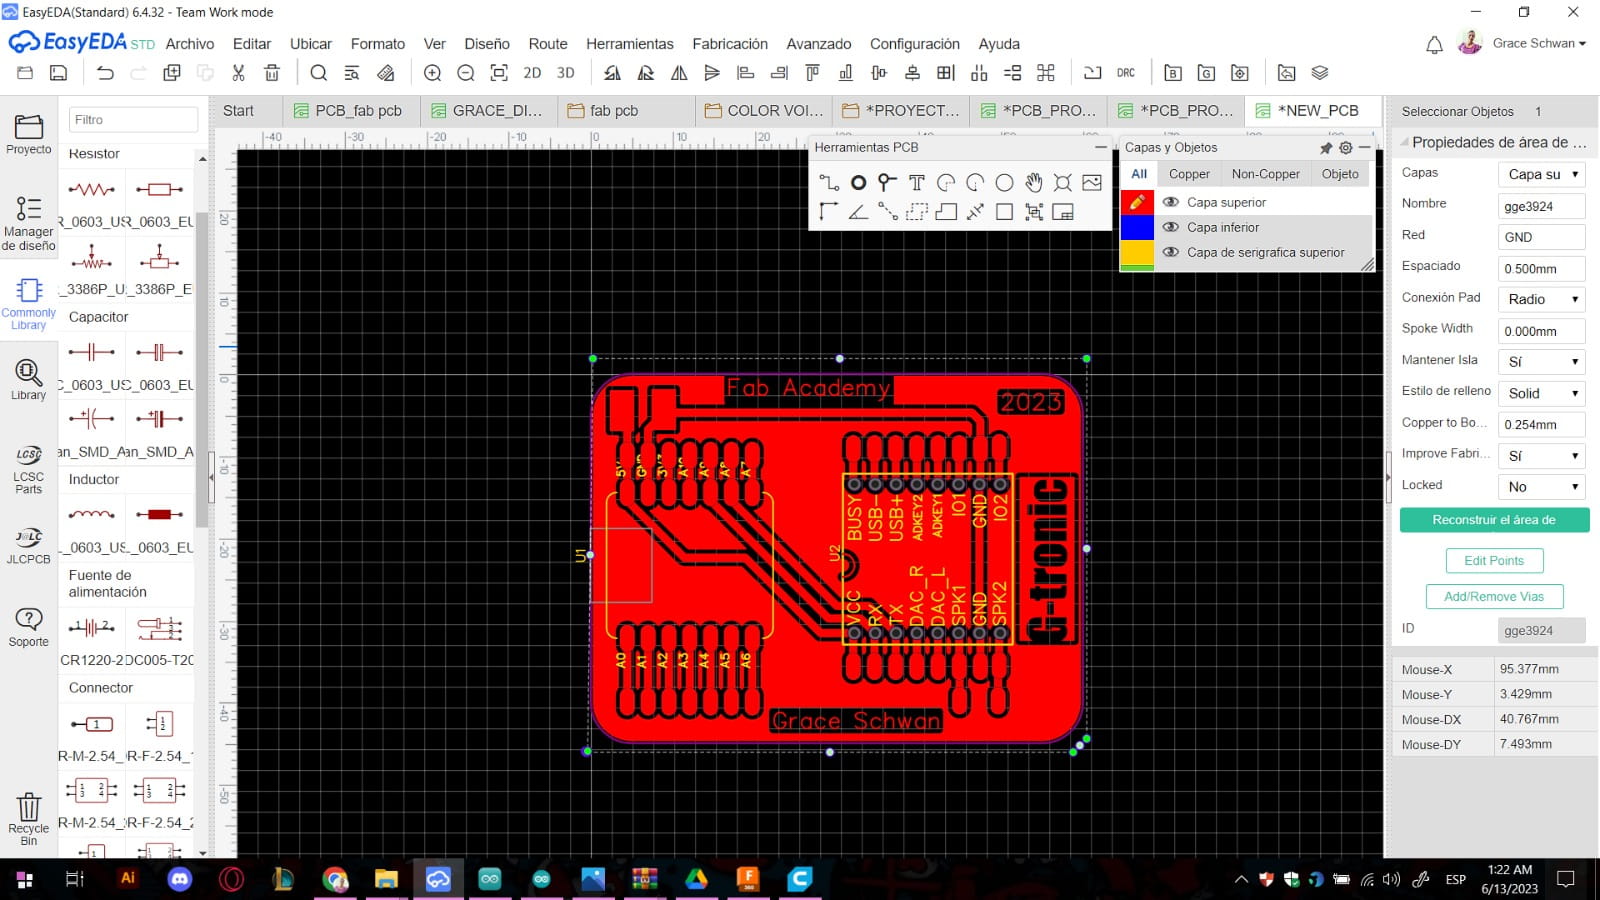Select the Copper Area tool in Herramientas PCB

tap(916, 211)
